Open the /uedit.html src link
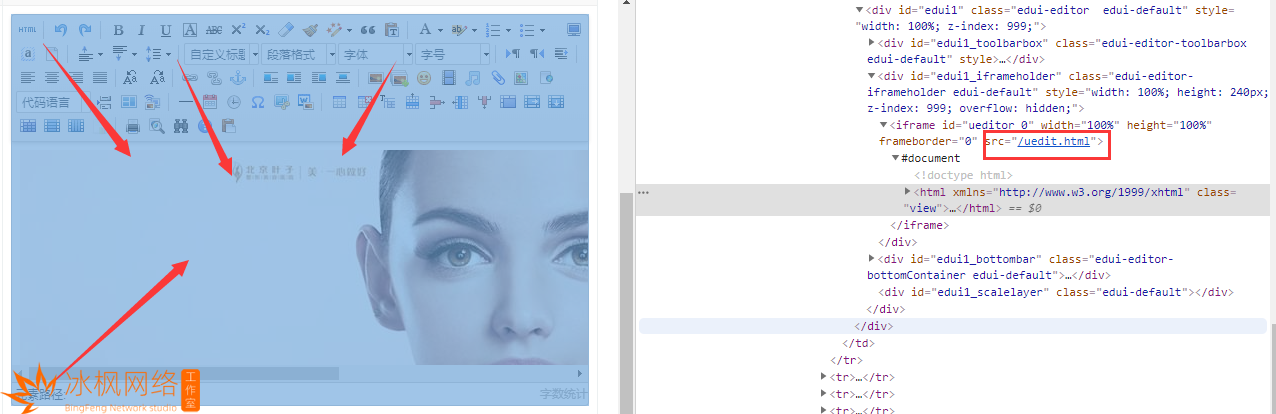The image size is (1276, 414). tap(1053, 142)
